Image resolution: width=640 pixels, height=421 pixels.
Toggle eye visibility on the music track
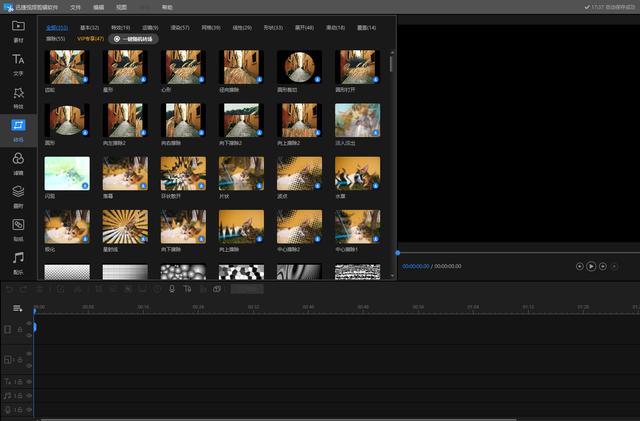point(29,396)
